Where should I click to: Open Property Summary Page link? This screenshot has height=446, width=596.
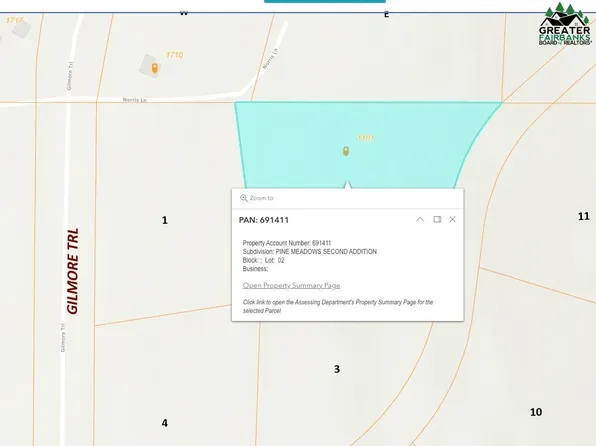(x=291, y=286)
